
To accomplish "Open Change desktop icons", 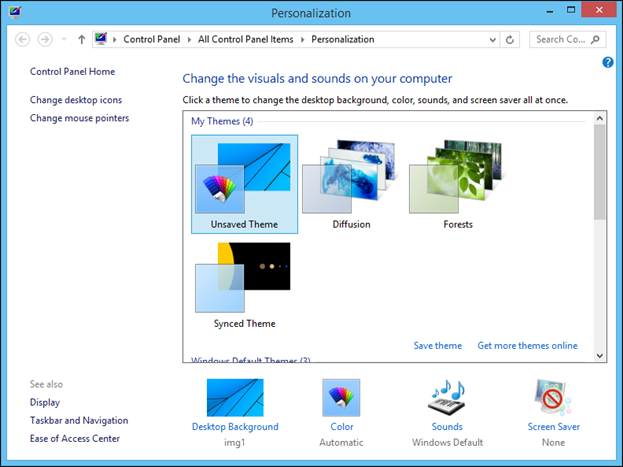I will pos(76,100).
